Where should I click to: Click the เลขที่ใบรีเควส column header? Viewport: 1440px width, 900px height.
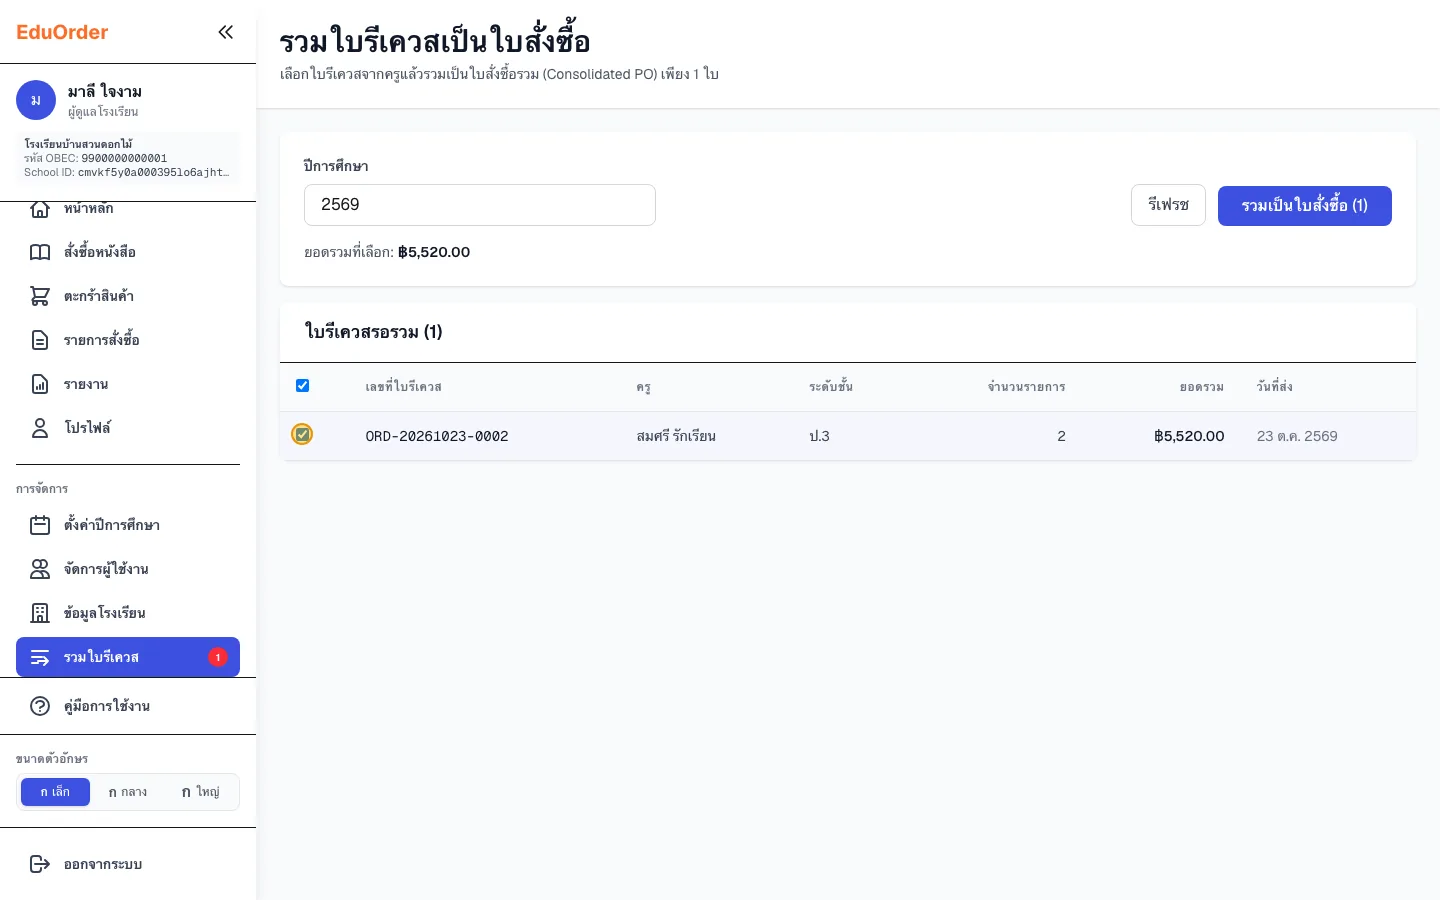pyautogui.click(x=404, y=387)
